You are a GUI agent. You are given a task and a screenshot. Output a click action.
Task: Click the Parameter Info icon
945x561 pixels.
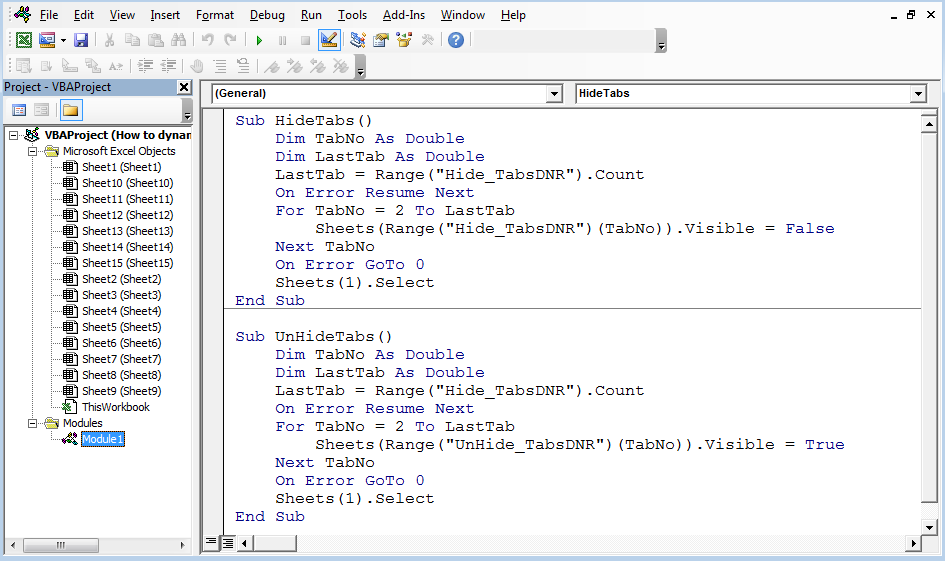point(93,66)
